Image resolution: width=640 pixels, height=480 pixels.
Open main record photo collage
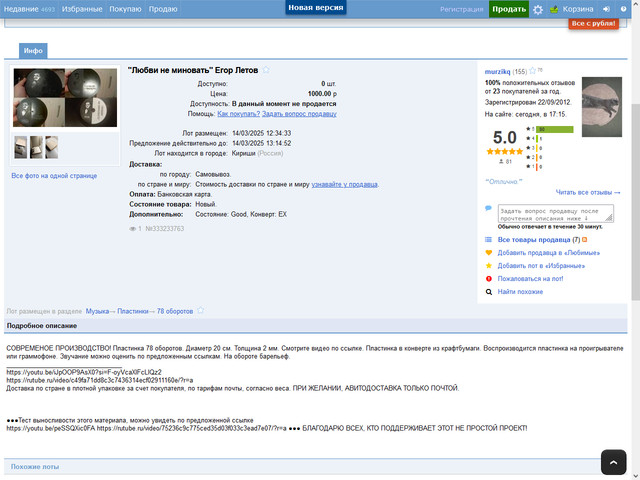[x=65, y=98]
